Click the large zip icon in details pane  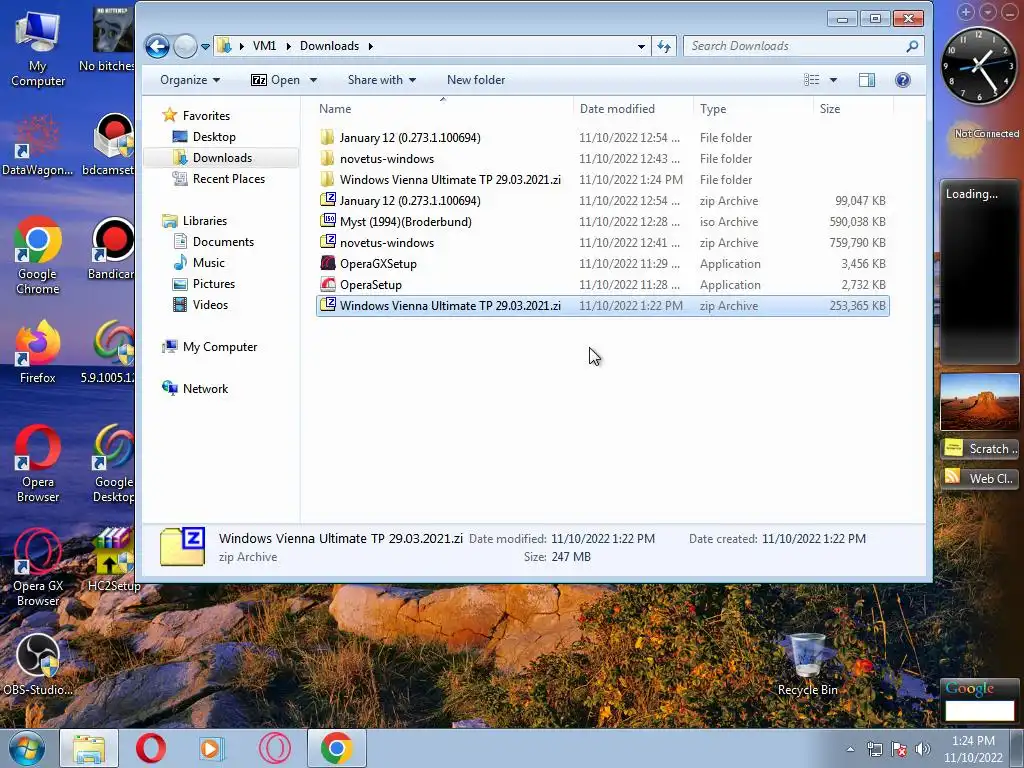tap(183, 547)
